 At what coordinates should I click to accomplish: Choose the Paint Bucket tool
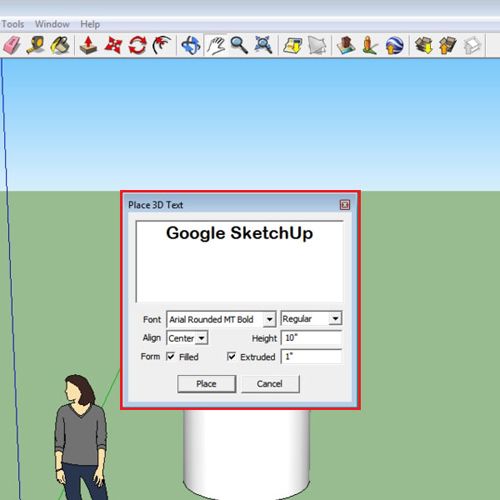coord(60,45)
